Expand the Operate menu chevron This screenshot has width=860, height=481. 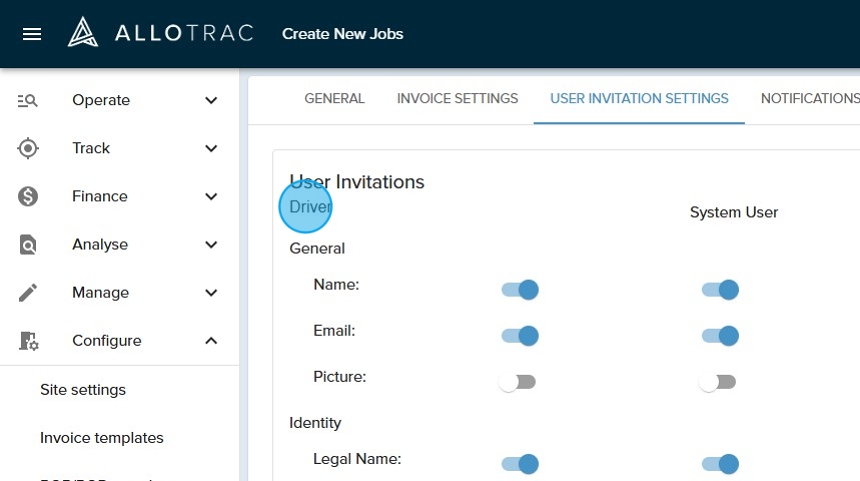[211, 100]
